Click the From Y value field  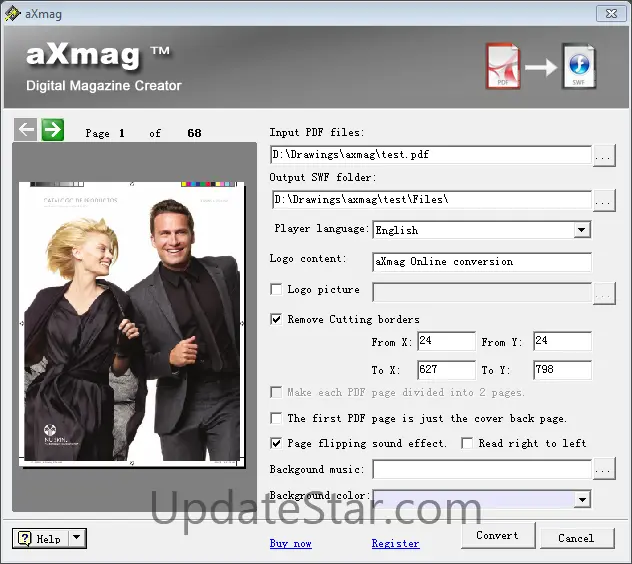(x=562, y=341)
